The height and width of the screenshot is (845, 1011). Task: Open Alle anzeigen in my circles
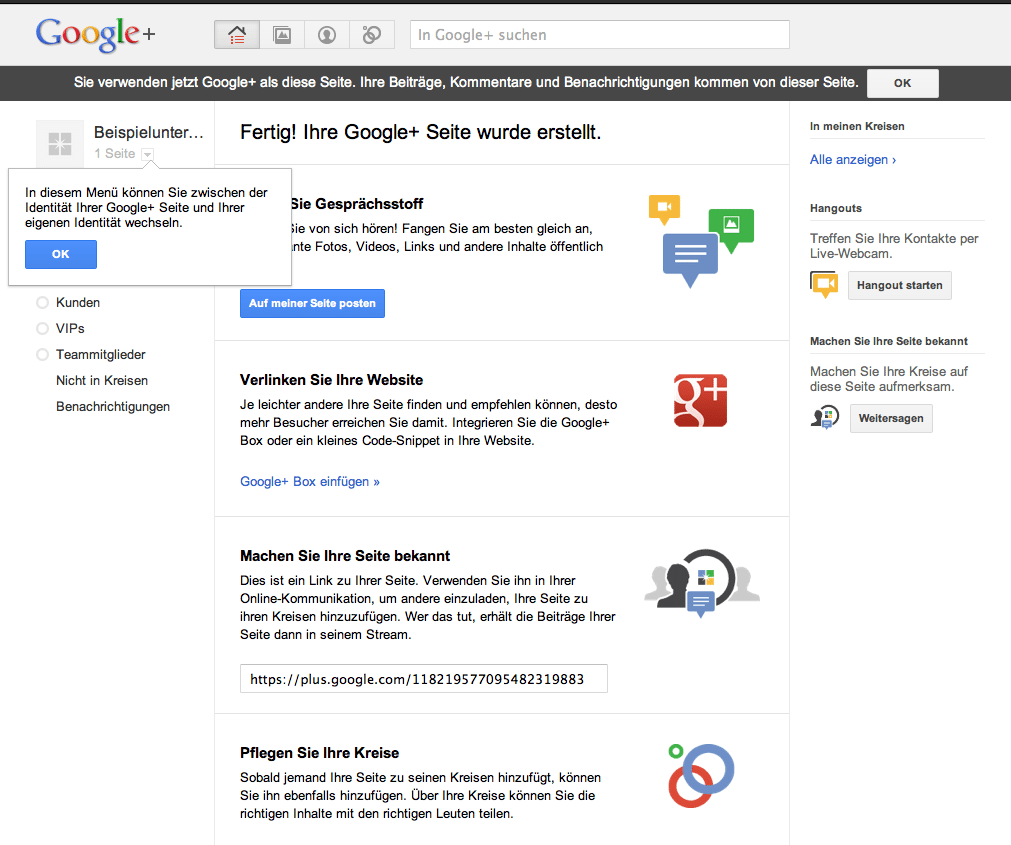[852, 160]
